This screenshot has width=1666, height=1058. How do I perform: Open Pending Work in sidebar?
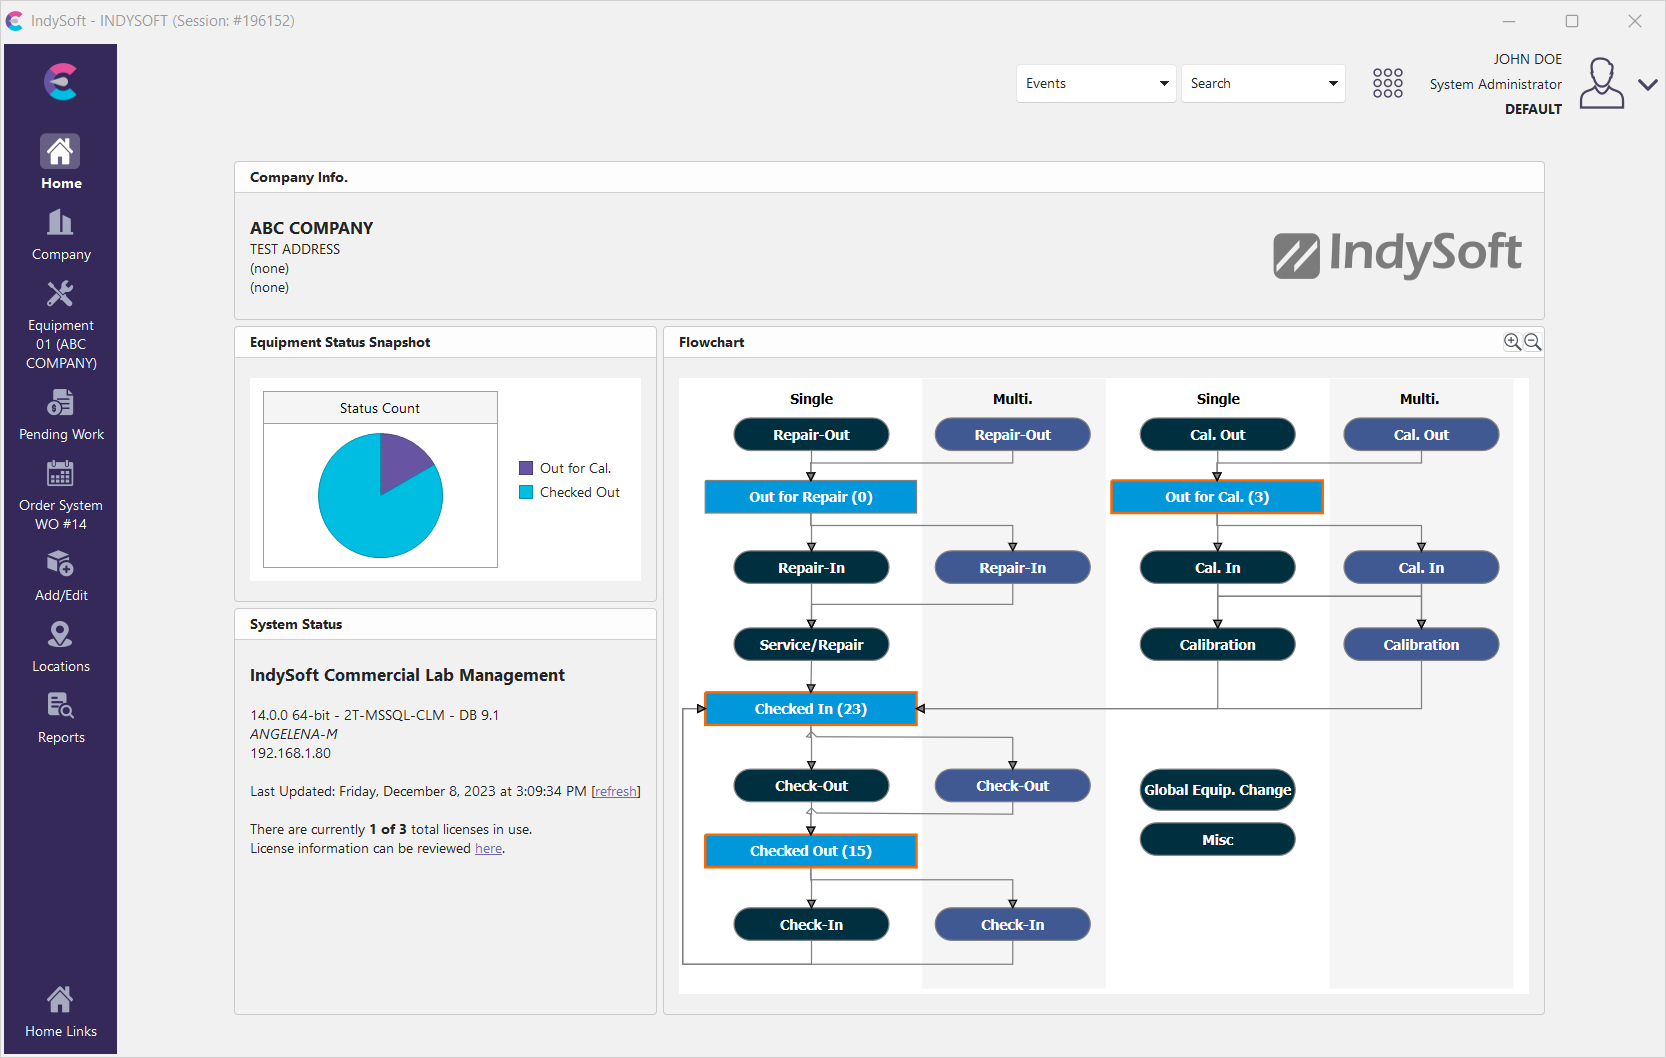click(x=60, y=404)
